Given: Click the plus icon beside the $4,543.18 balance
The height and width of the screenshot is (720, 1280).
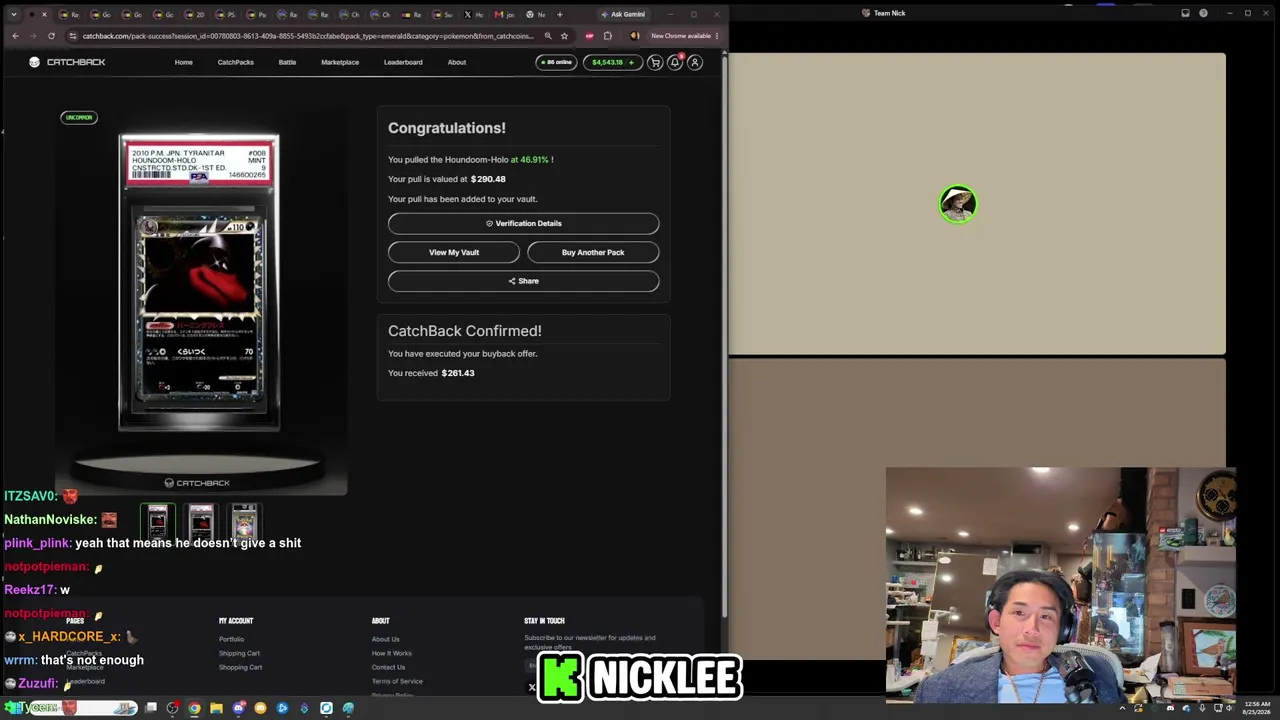Looking at the screenshot, I should (x=631, y=62).
